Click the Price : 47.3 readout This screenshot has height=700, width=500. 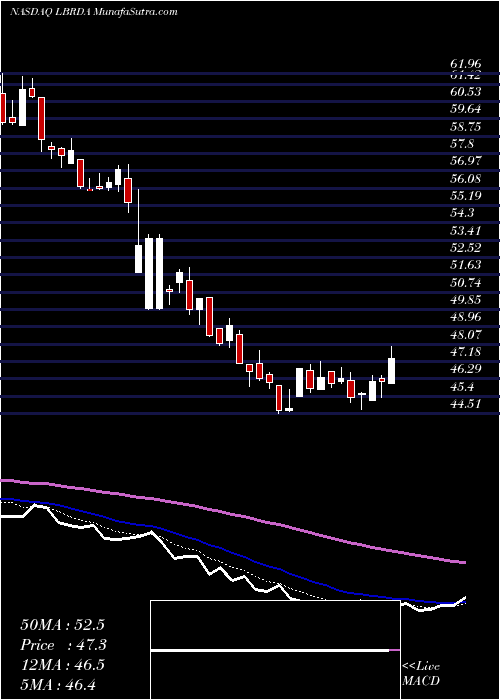(62, 645)
